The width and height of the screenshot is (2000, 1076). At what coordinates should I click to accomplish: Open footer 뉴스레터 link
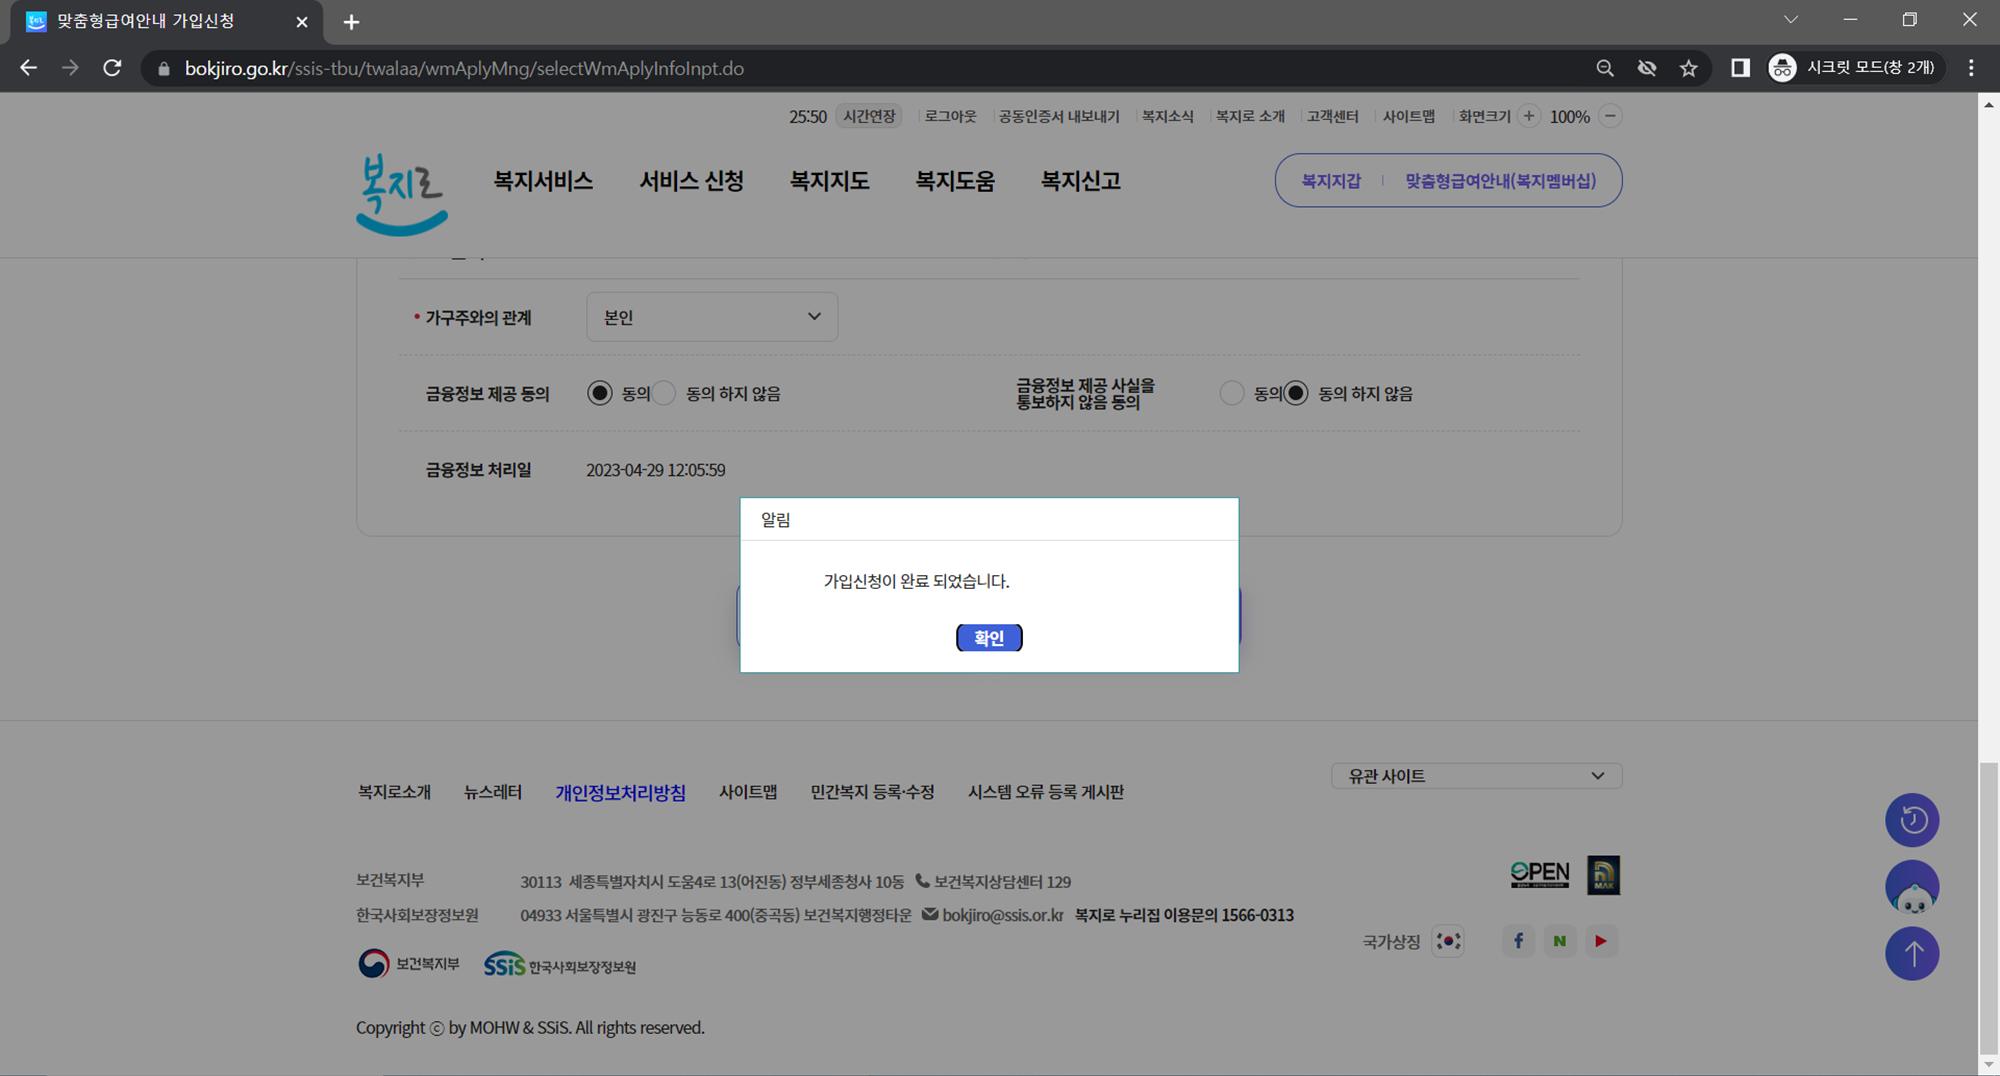(493, 792)
